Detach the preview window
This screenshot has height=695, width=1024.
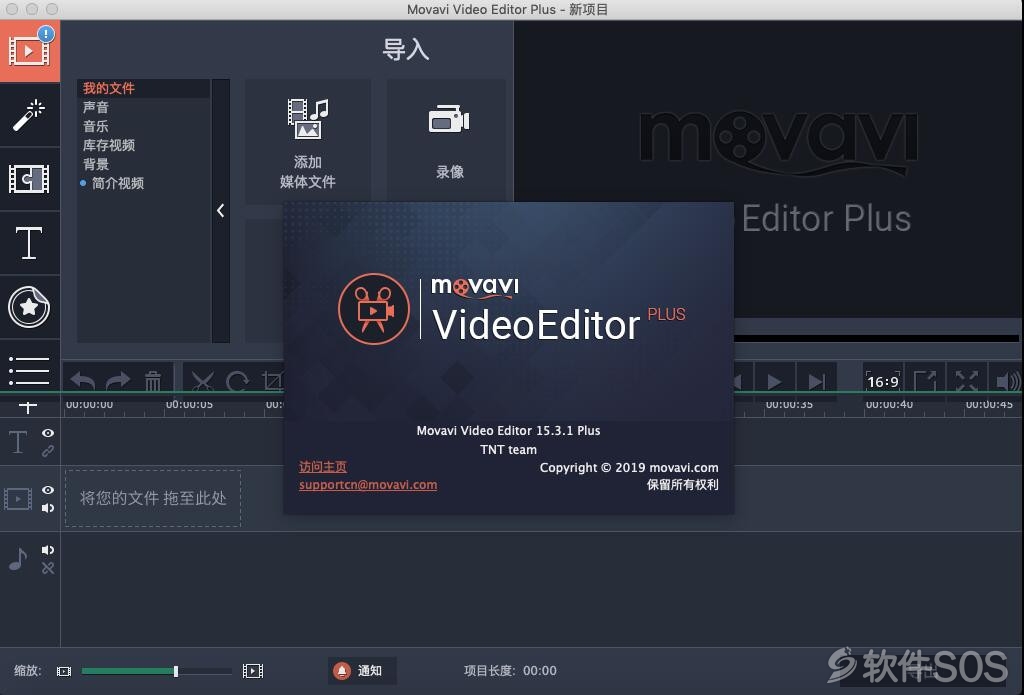(925, 381)
